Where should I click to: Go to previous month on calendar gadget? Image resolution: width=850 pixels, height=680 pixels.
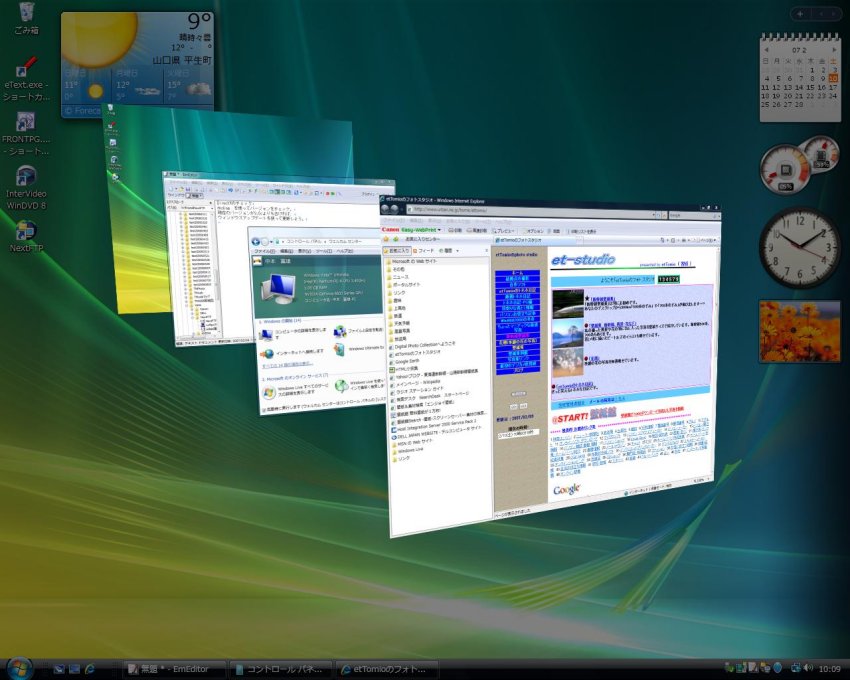[x=767, y=50]
